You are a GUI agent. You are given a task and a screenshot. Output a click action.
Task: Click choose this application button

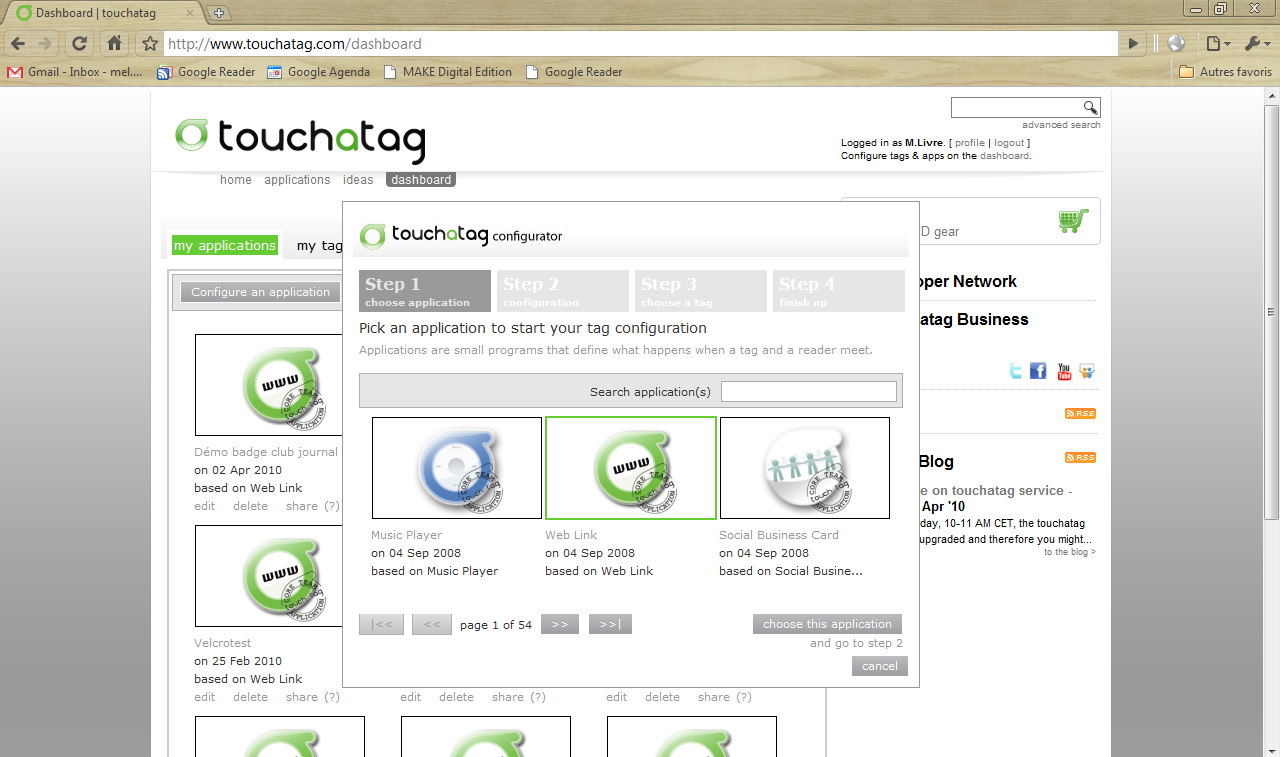click(828, 624)
